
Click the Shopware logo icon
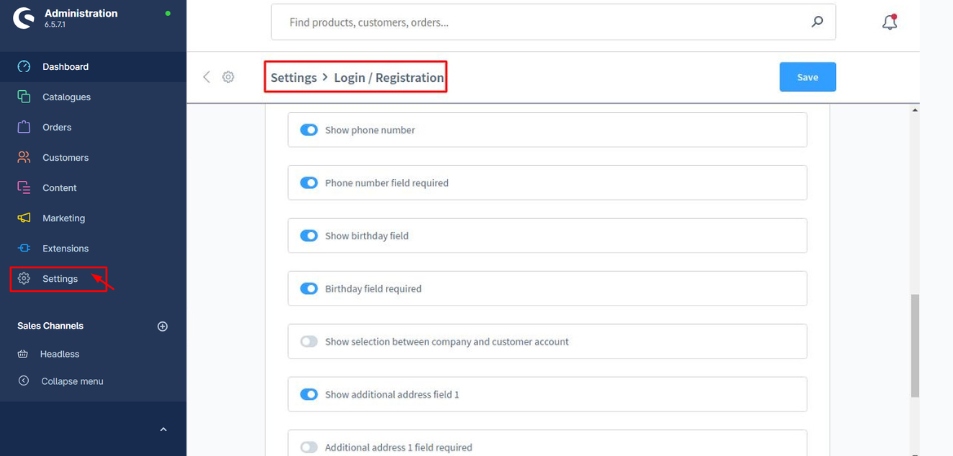click(x=22, y=18)
